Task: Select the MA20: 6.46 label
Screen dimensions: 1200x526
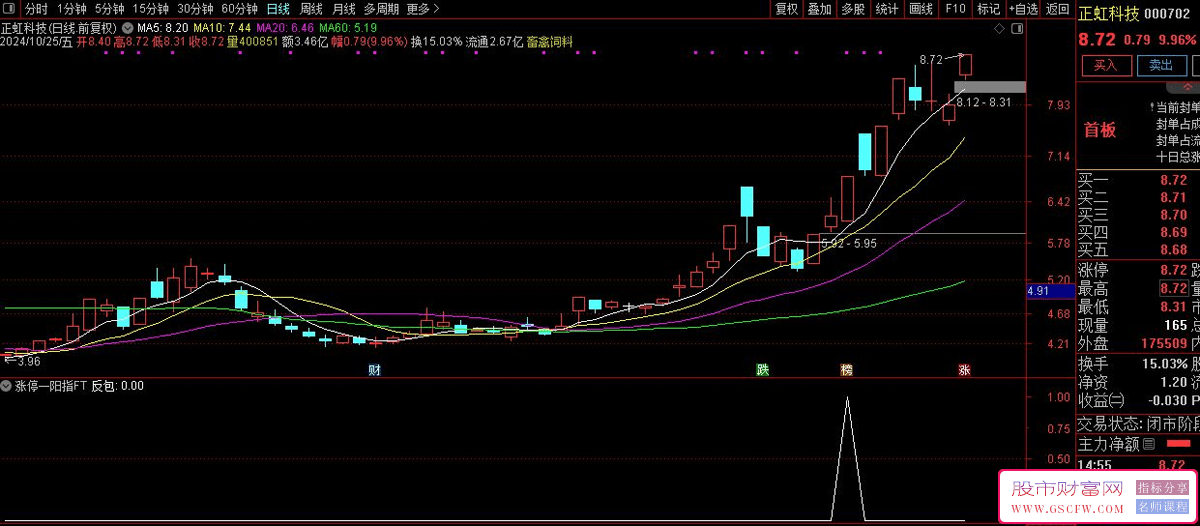Action: (285, 27)
